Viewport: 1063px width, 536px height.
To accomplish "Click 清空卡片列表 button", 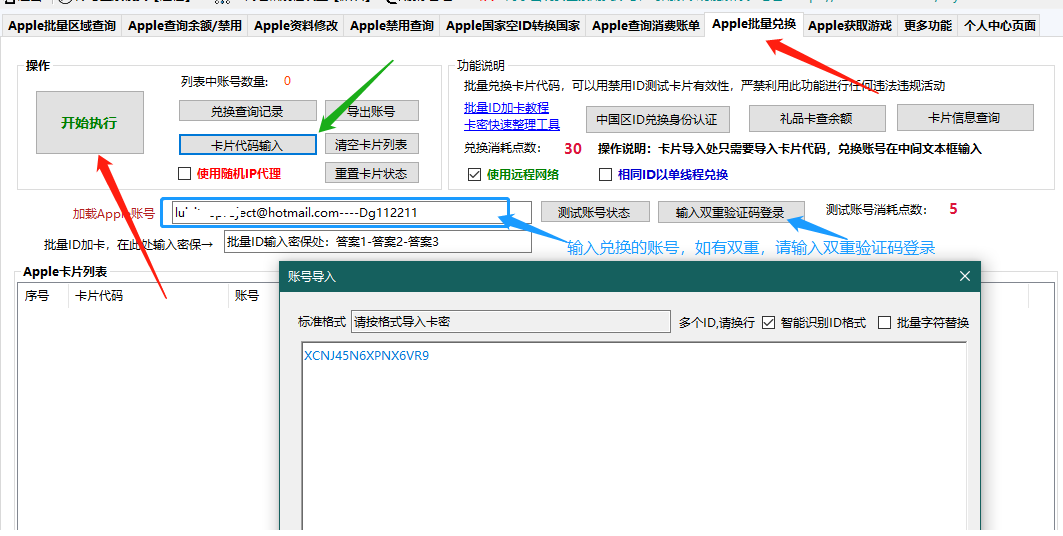I will tap(372, 144).
